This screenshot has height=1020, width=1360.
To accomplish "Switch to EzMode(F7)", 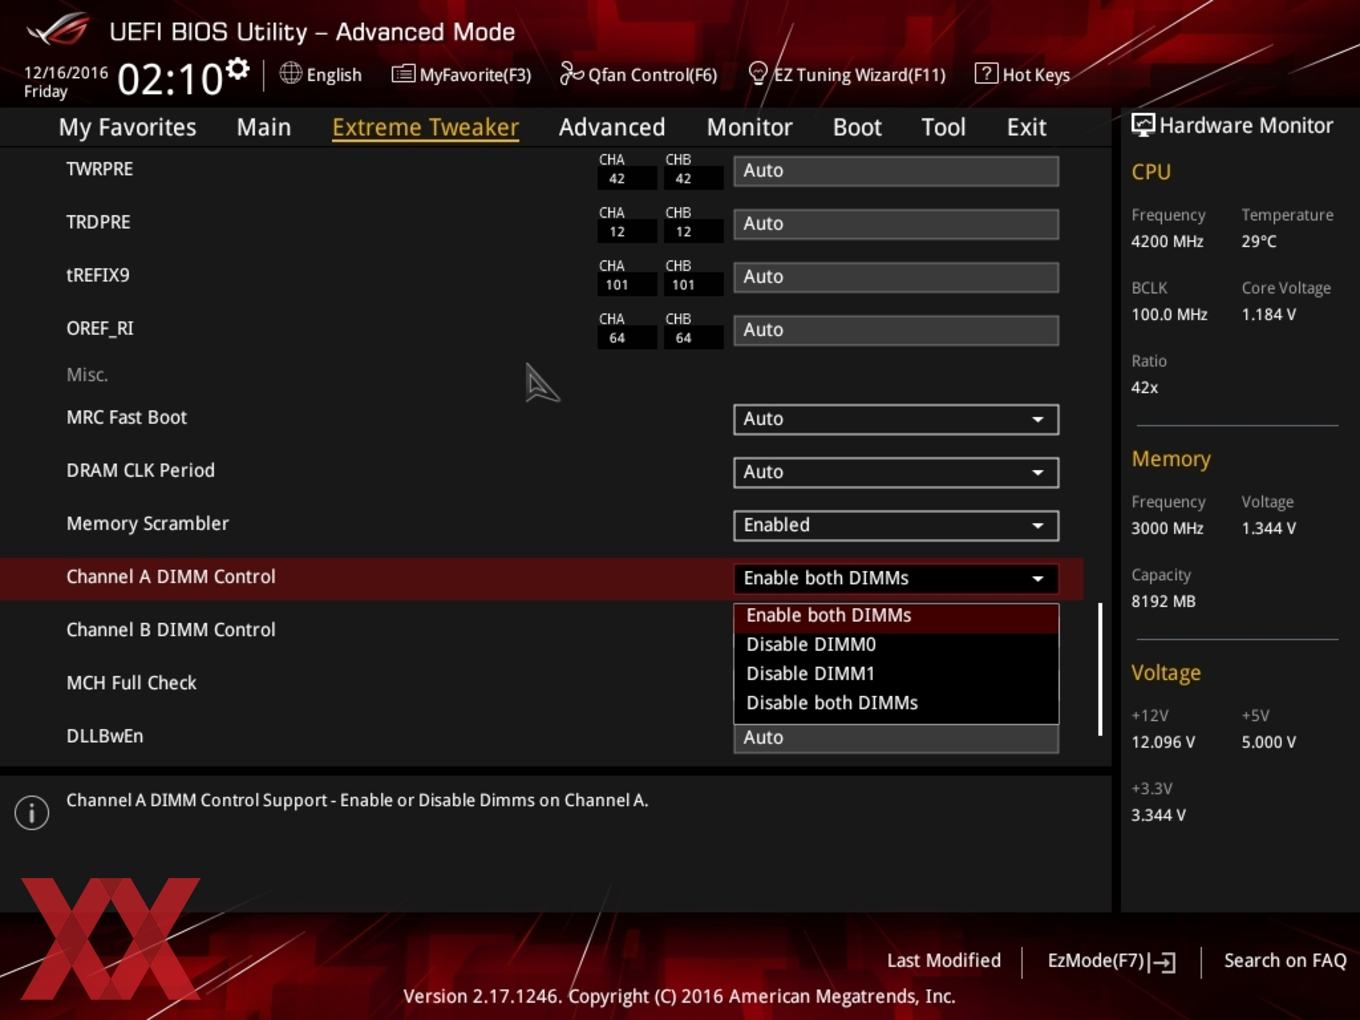I will (1095, 960).
